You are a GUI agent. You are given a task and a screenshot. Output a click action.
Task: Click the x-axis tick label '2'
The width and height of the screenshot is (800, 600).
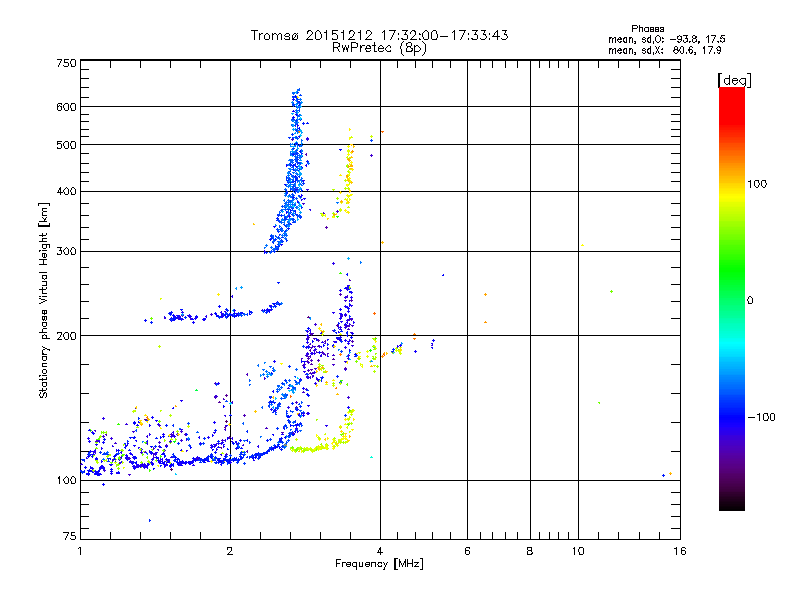click(x=230, y=551)
